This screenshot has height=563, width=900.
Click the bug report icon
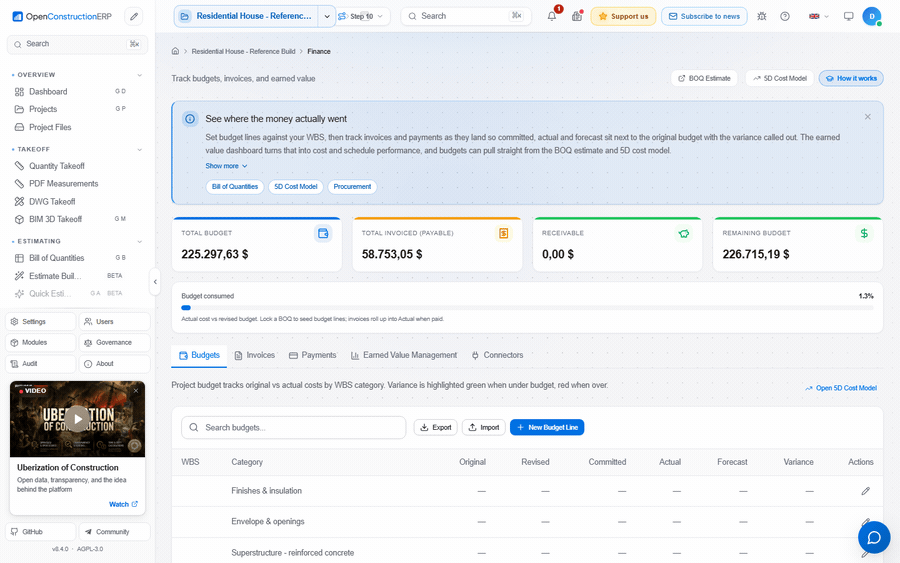point(762,16)
